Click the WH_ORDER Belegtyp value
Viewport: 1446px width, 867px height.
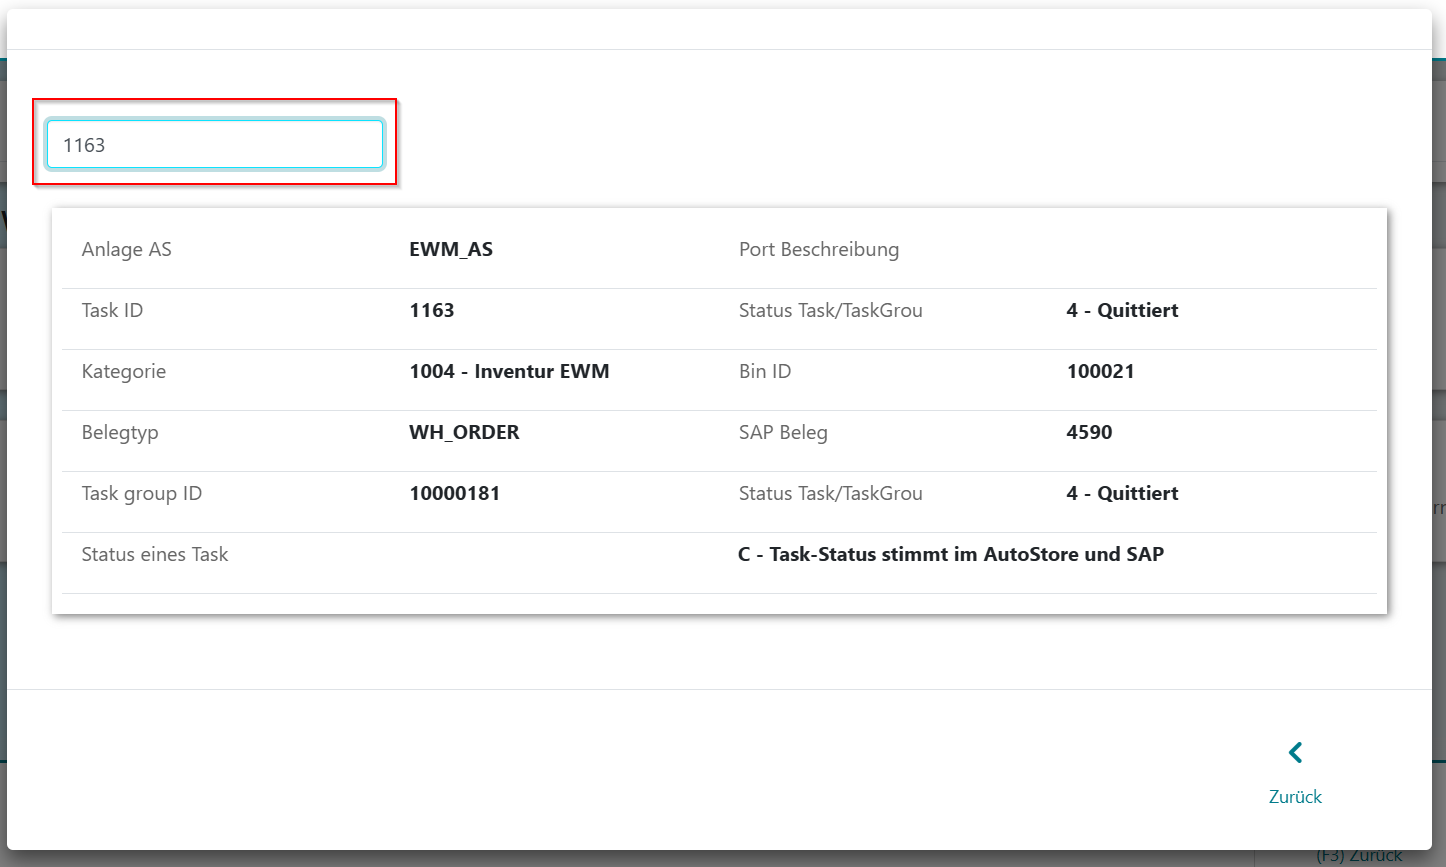point(464,433)
